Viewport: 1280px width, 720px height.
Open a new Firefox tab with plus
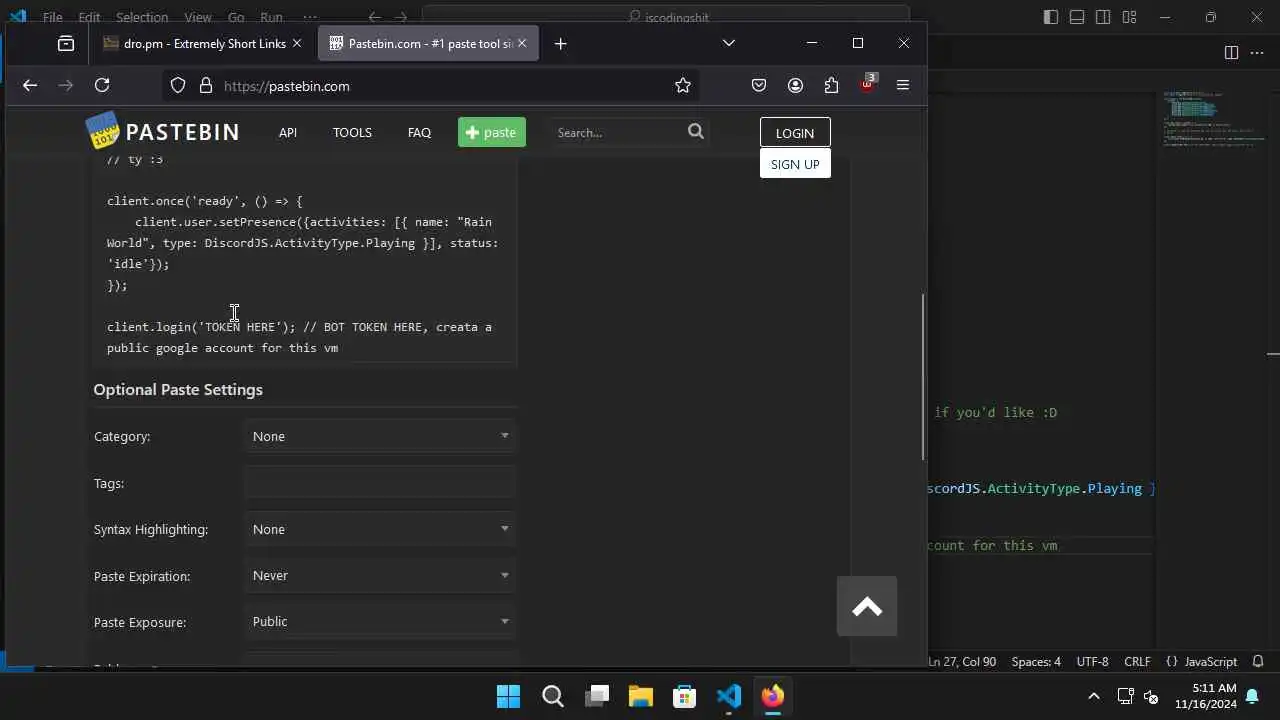pyautogui.click(x=560, y=44)
